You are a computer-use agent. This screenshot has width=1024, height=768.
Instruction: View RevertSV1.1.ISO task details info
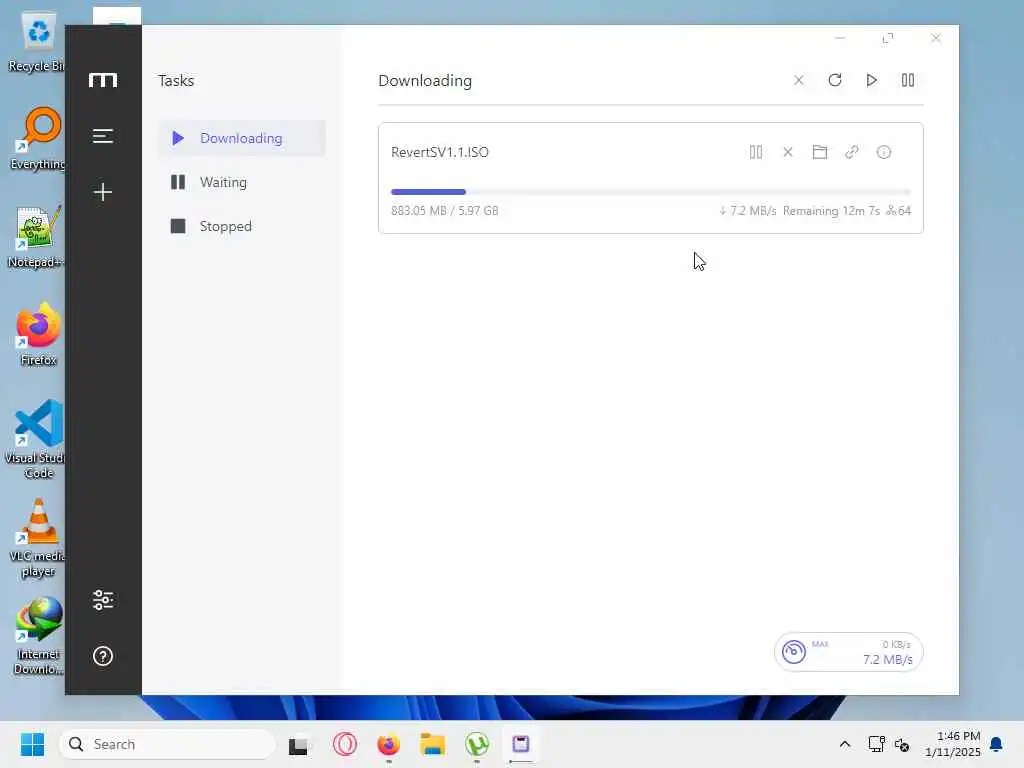tap(884, 152)
